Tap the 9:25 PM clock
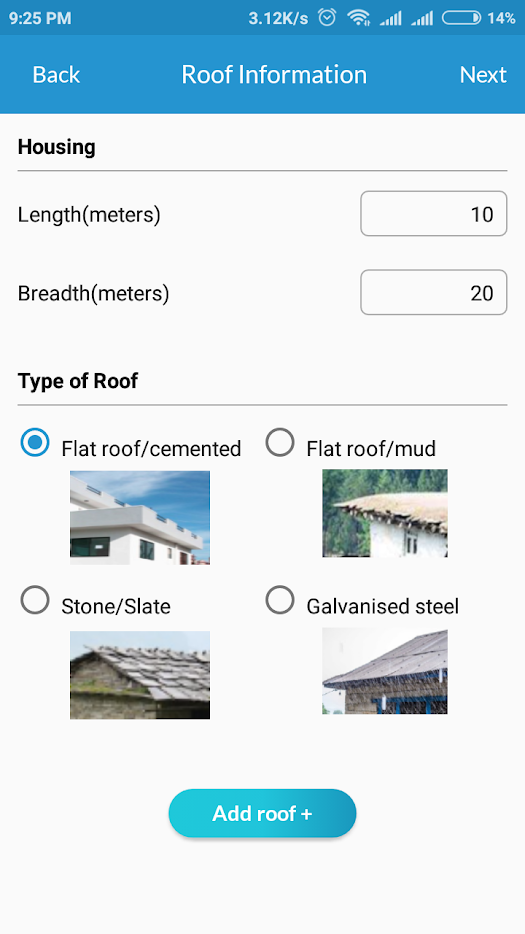 pyautogui.click(x=40, y=18)
